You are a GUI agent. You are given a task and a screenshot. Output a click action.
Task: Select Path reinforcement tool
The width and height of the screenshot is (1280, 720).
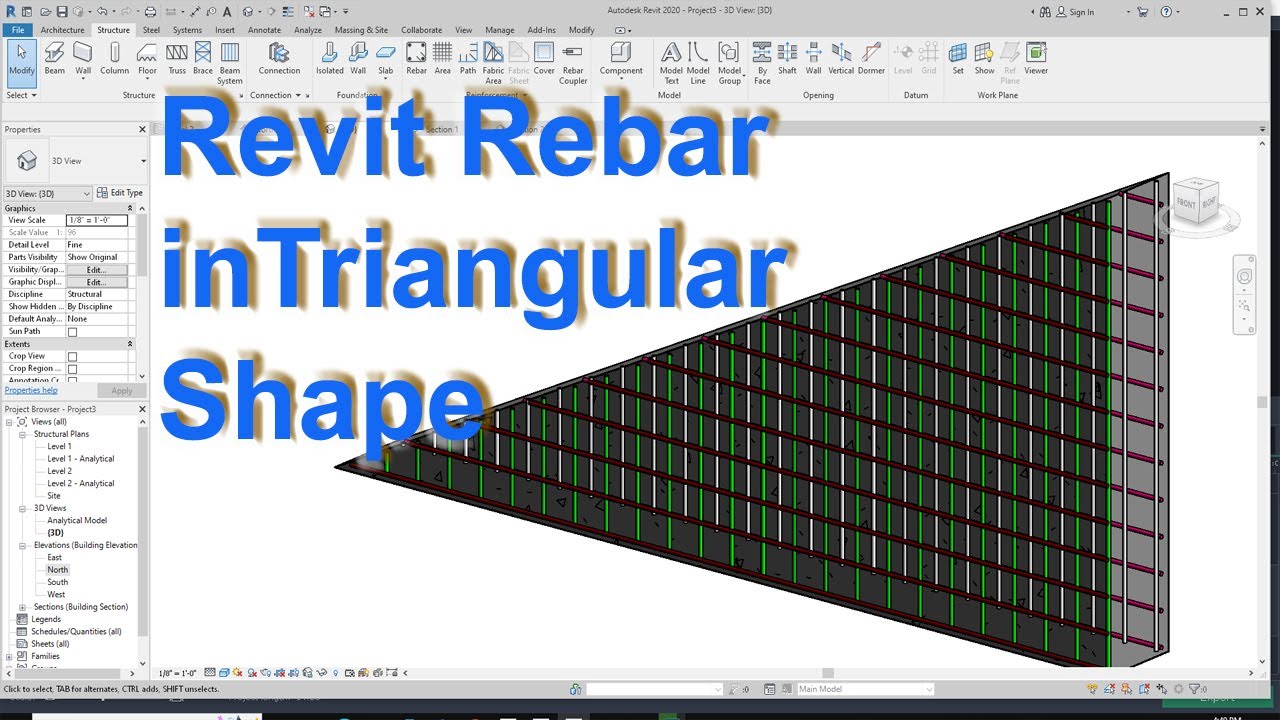coord(468,59)
